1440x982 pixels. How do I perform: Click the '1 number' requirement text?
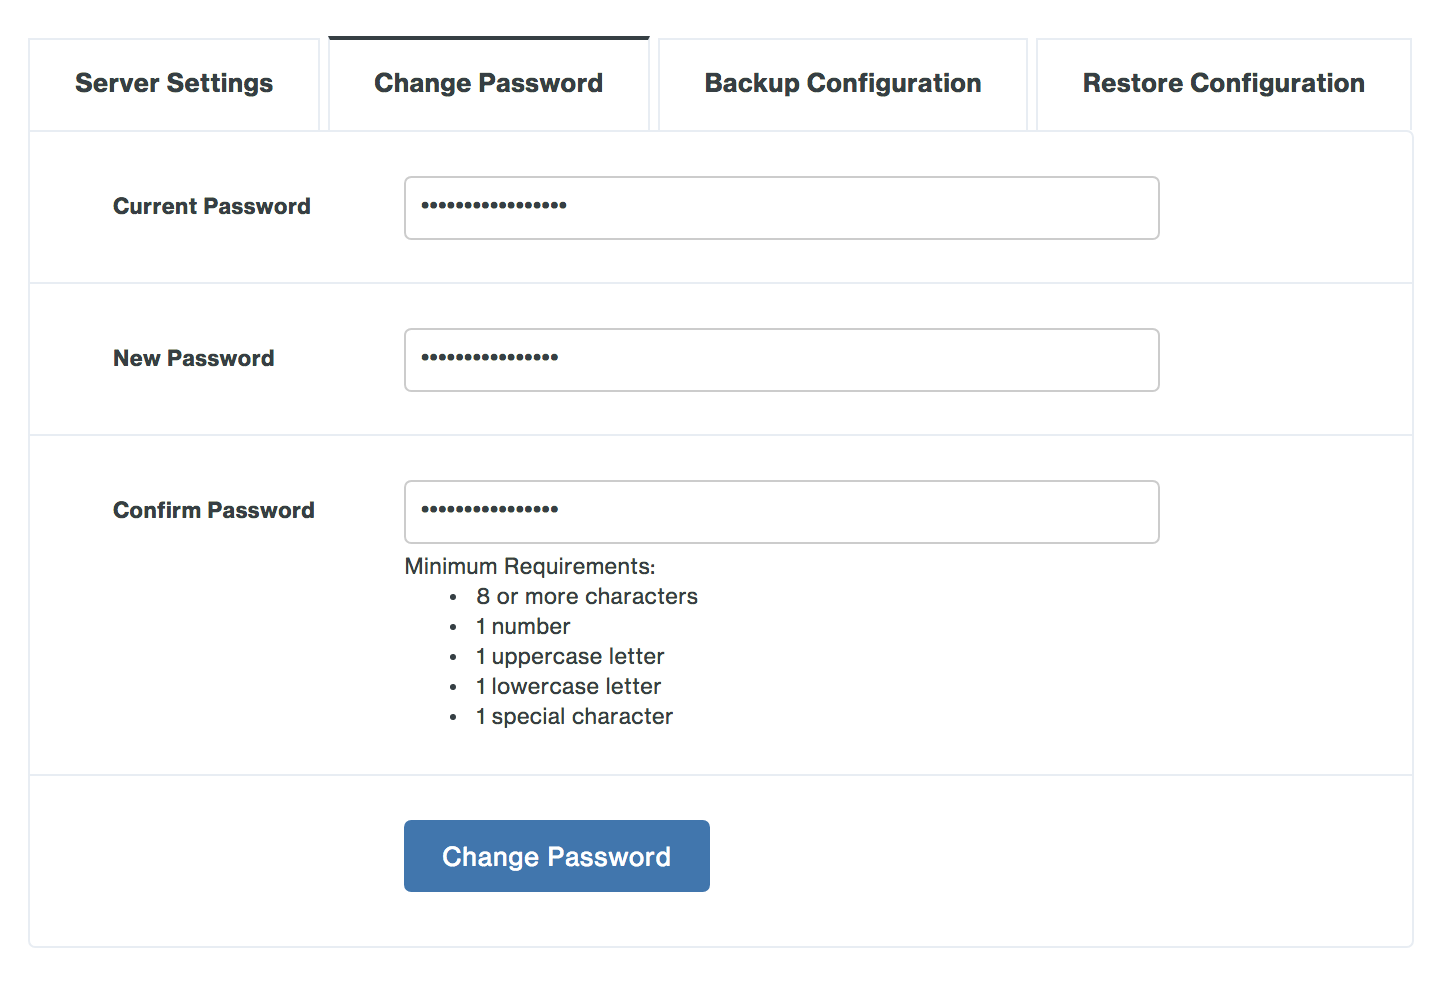522,626
